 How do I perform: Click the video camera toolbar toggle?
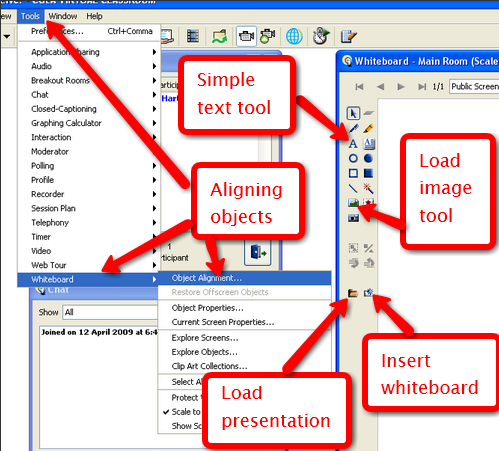[246, 36]
